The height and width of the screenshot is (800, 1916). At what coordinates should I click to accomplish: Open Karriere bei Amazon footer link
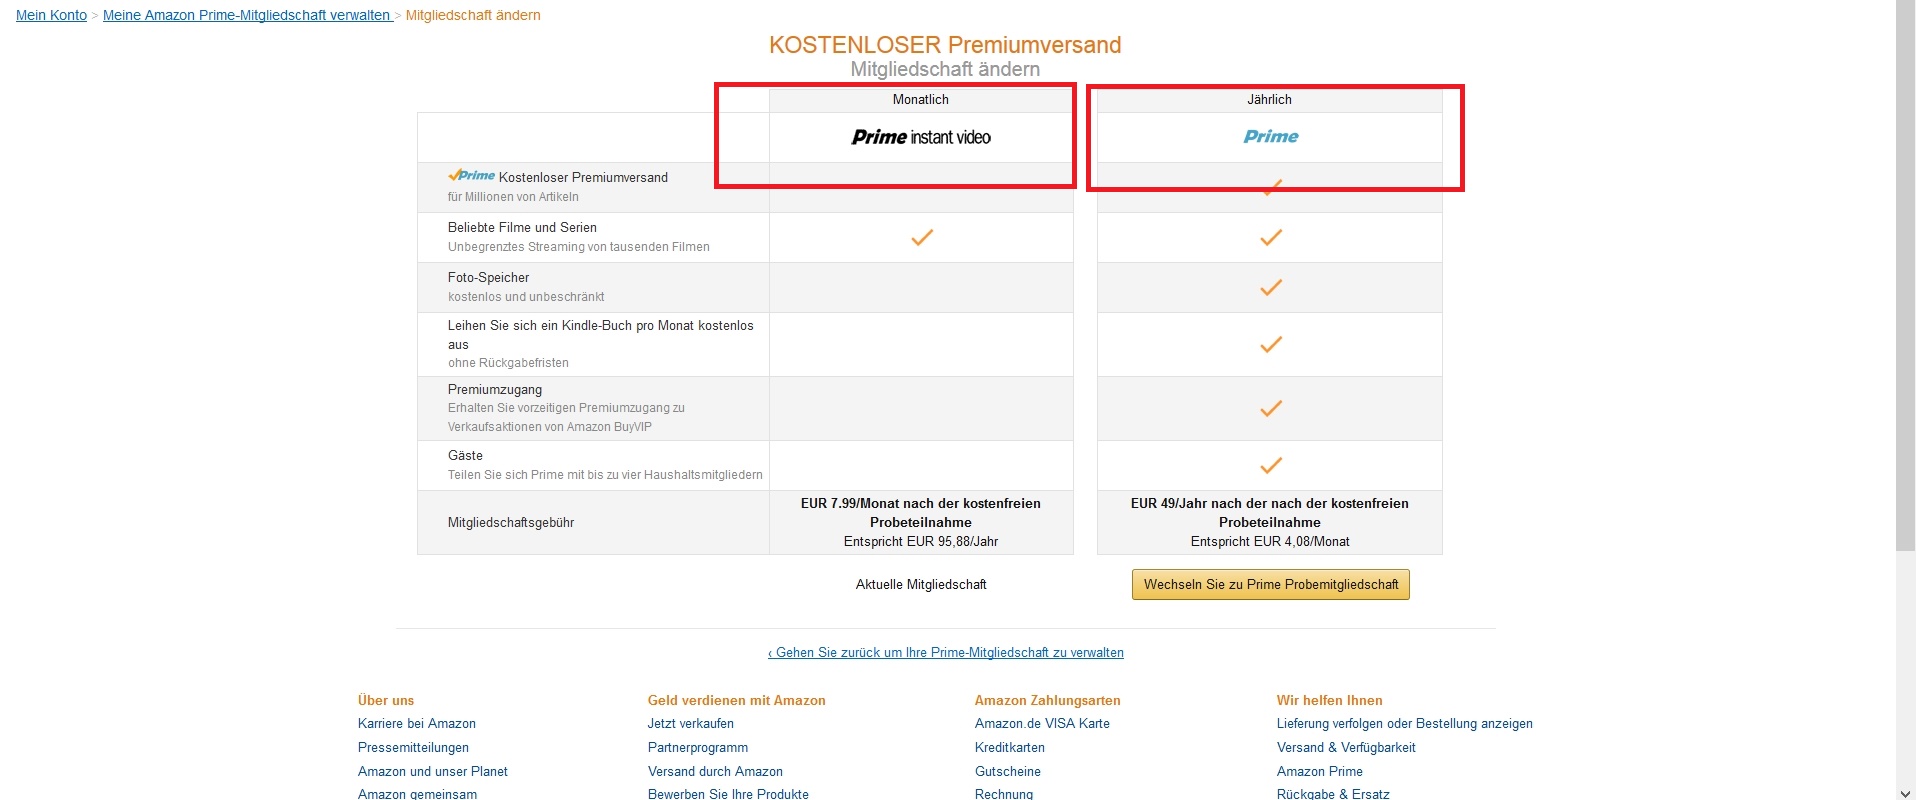[417, 724]
